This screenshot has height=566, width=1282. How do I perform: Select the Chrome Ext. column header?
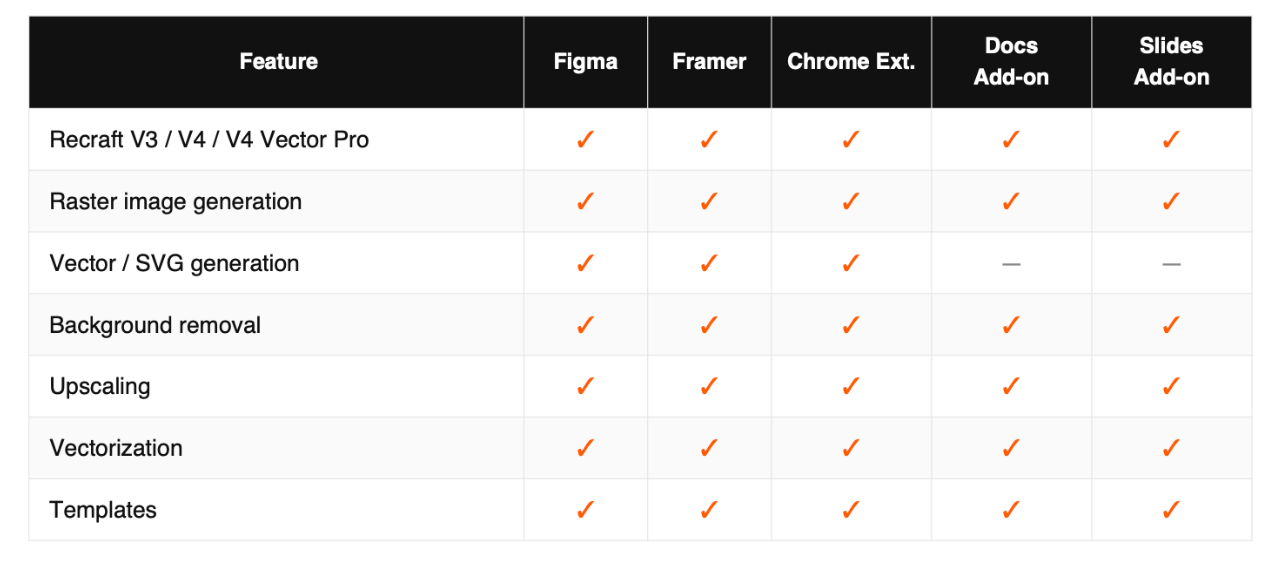tap(851, 62)
